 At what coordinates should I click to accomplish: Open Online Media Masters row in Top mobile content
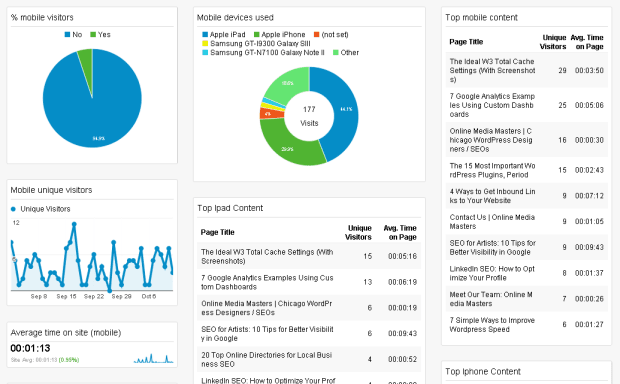pos(527,140)
